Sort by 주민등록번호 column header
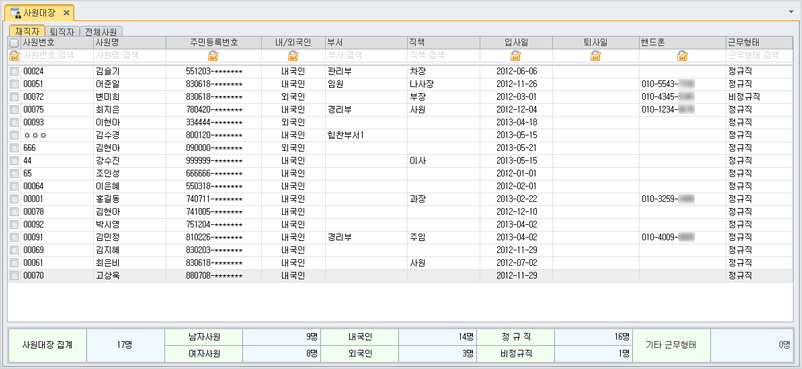Image resolution: width=802 pixels, height=369 pixels. (213, 43)
